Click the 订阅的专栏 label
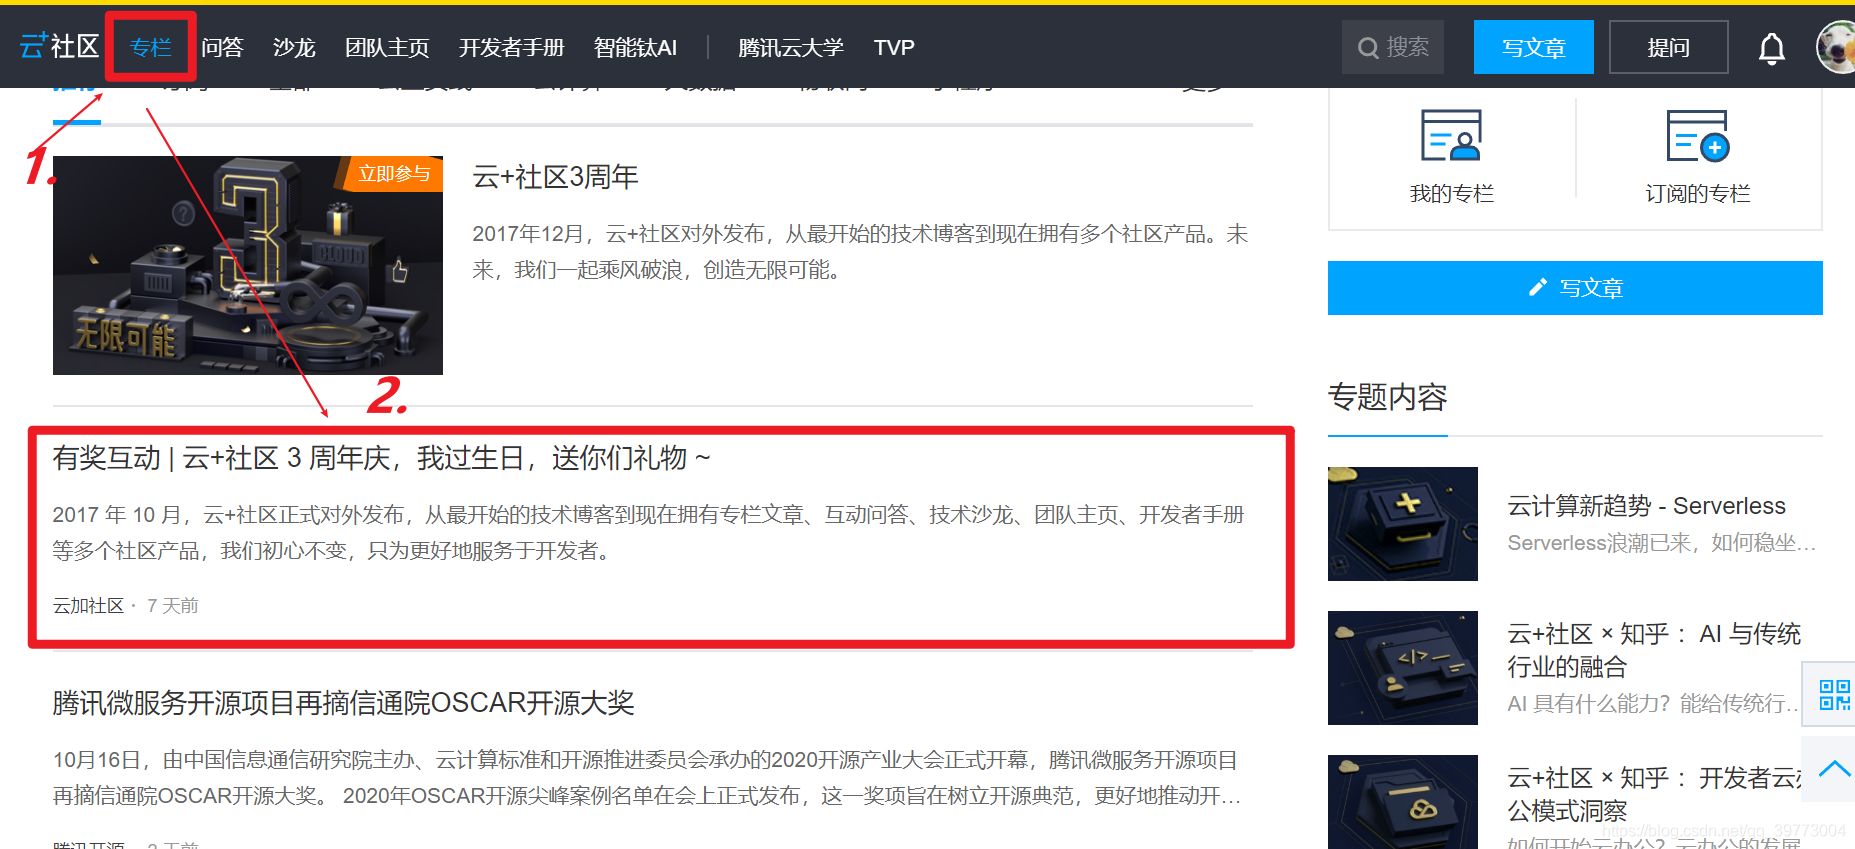This screenshot has height=849, width=1855. click(x=1698, y=194)
